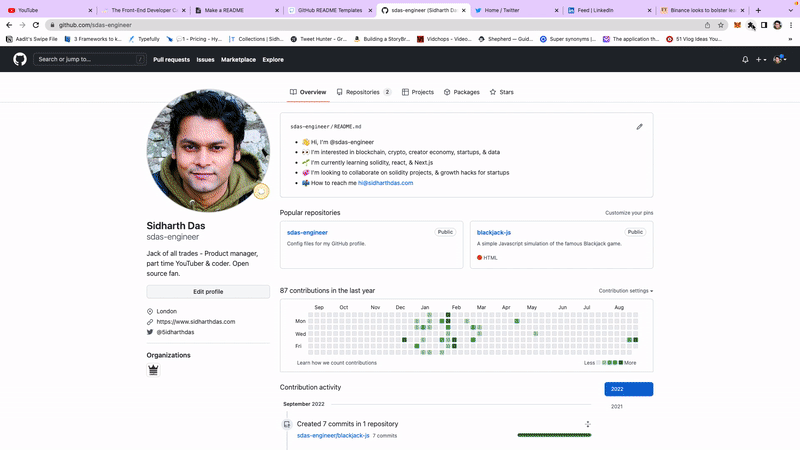Open Explore in header
Viewport: 800px width, 450px height.
point(273,60)
